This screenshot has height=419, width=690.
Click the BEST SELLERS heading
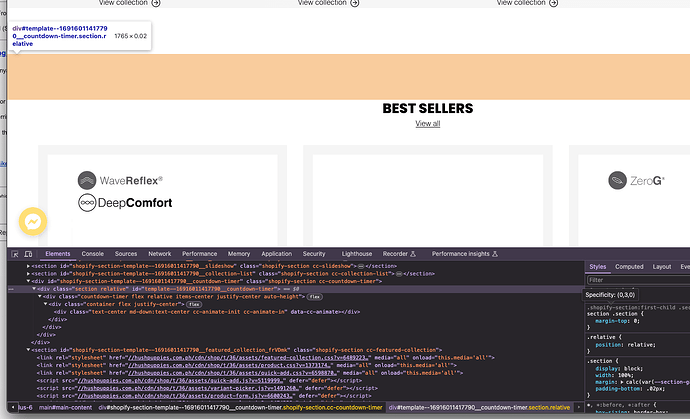428,108
